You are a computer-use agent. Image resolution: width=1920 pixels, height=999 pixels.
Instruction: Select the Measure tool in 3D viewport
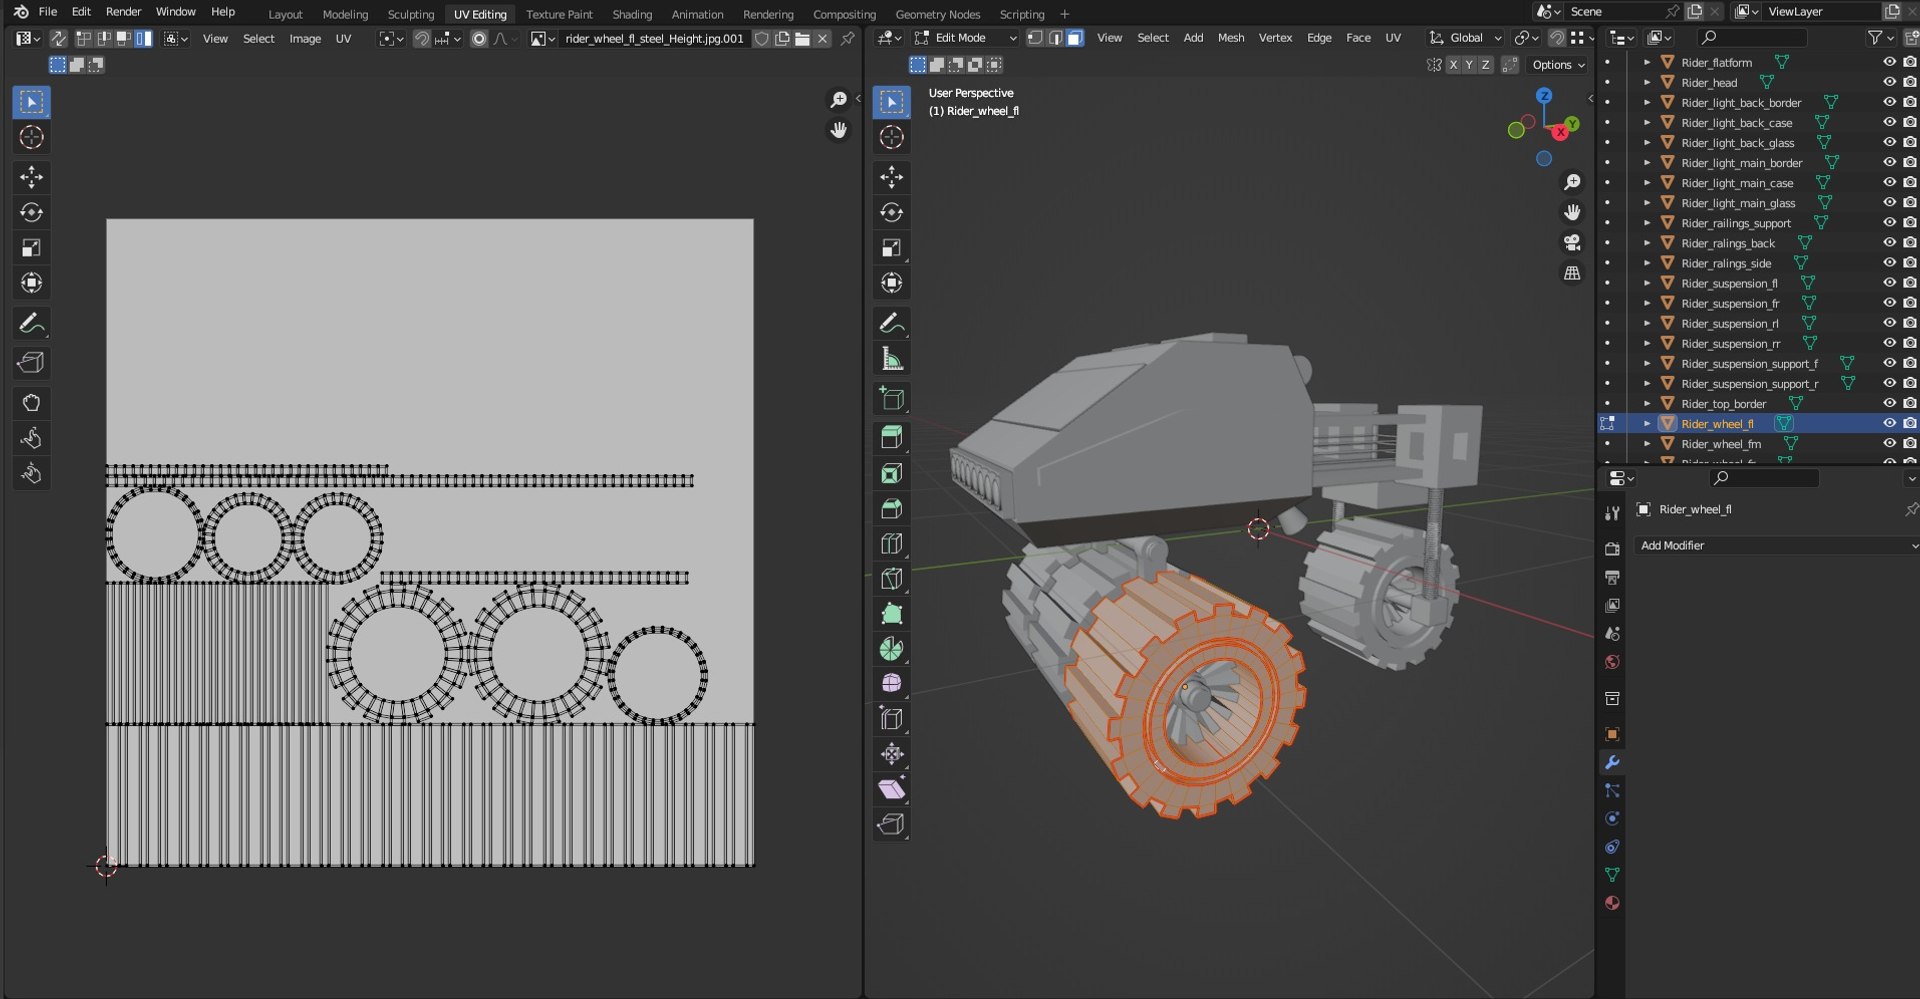[x=891, y=358]
